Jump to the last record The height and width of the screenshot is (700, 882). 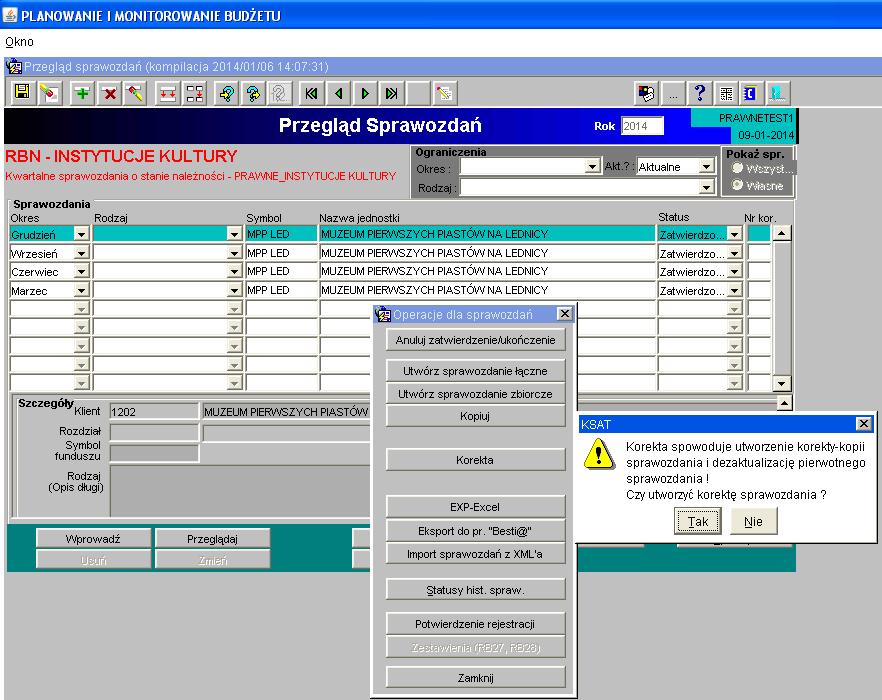(x=392, y=92)
